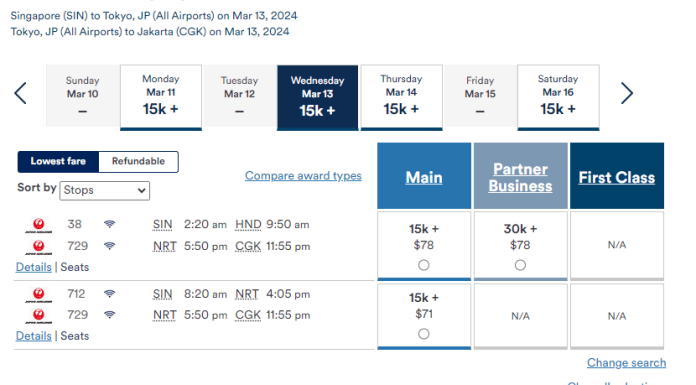
Task: Click the Change search link
Action: pos(626,363)
